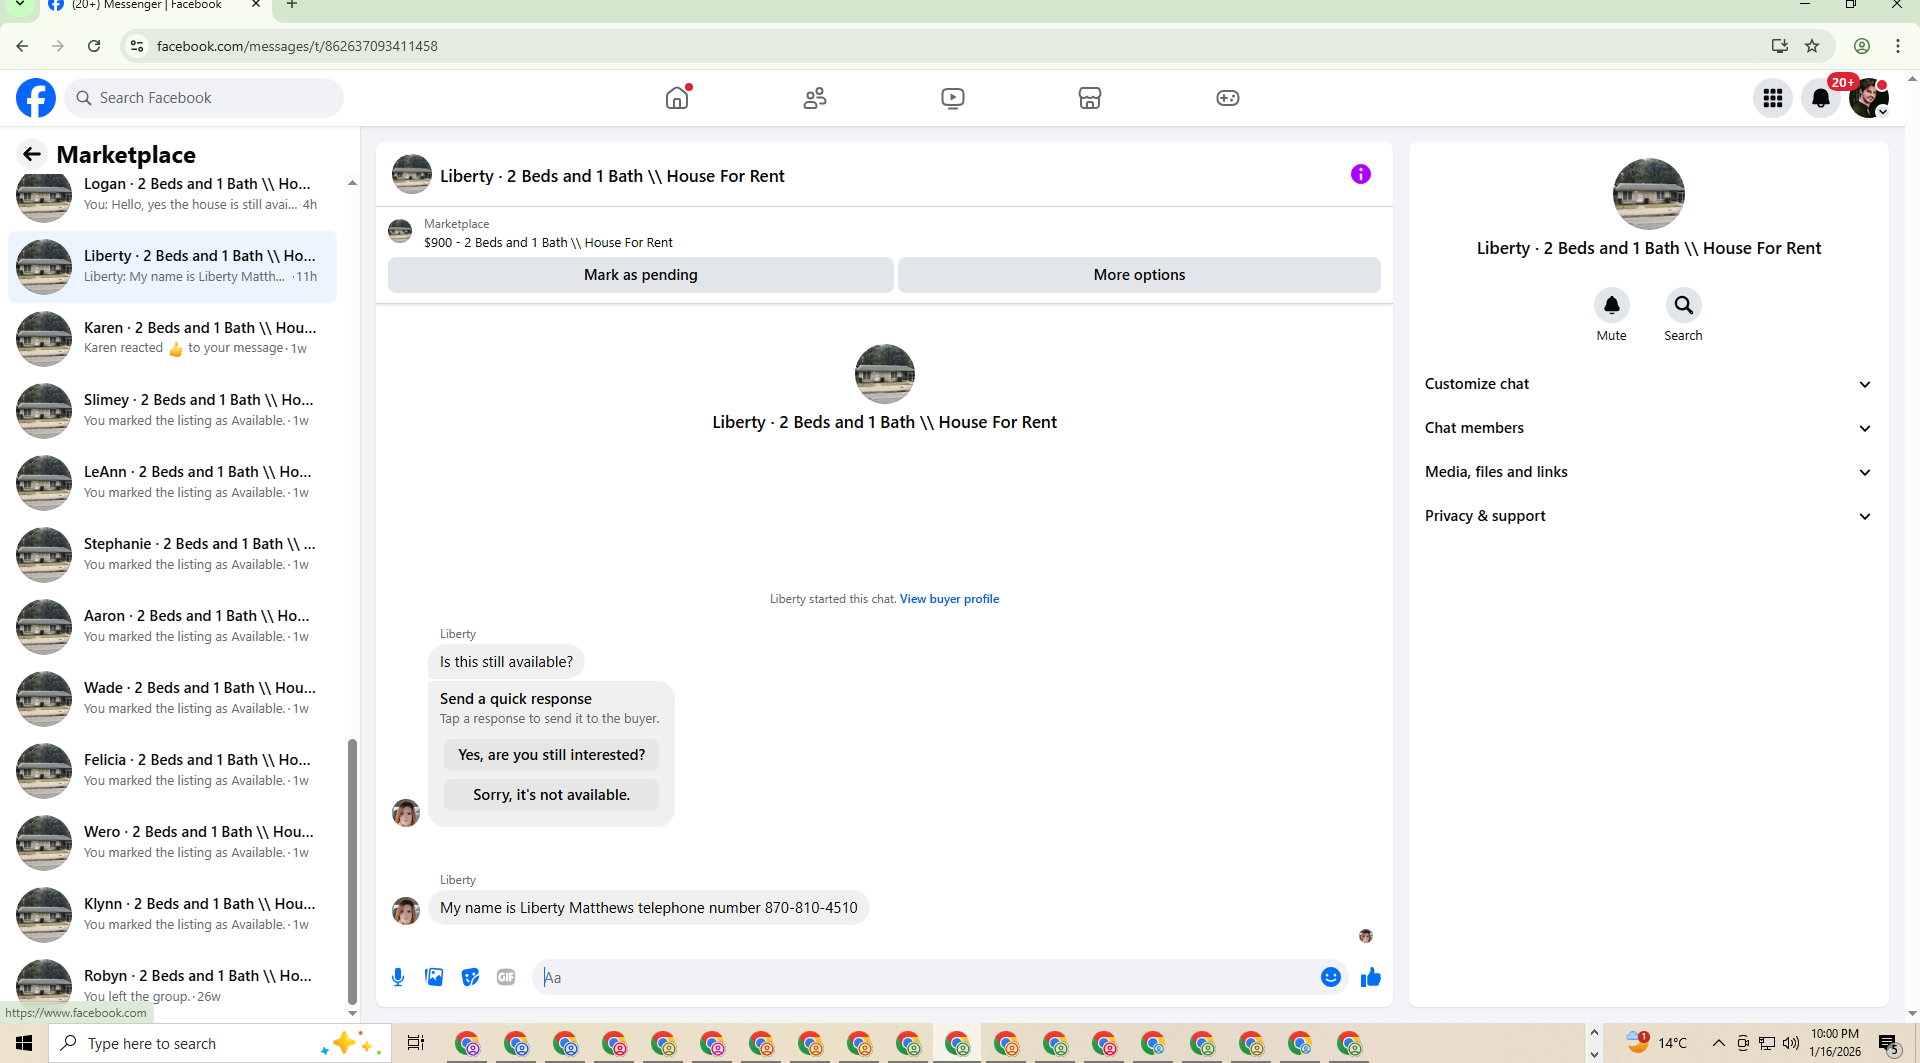Open Liberty conversation in list
The image size is (1920, 1063).
172,267
